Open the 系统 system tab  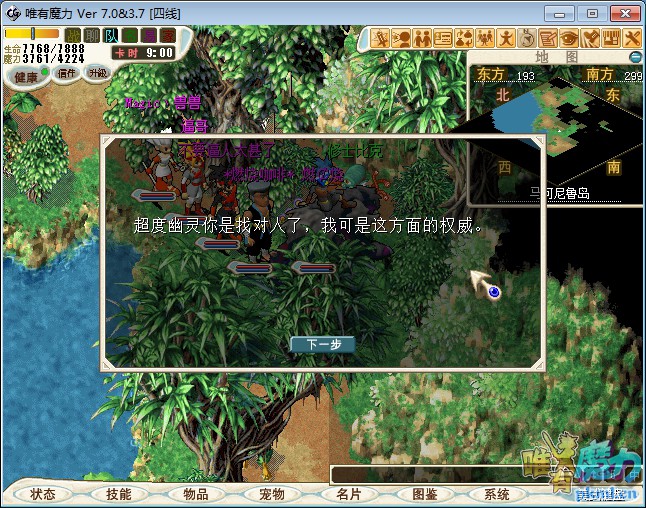[x=497, y=494]
